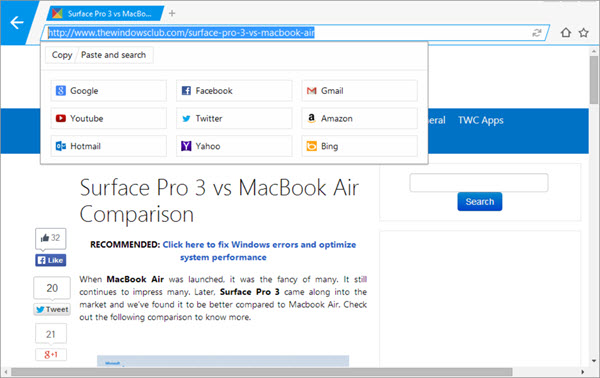Click the 32 likes thumbs-up counter
Viewport: 600px width, 378px height.
pyautogui.click(x=51, y=238)
